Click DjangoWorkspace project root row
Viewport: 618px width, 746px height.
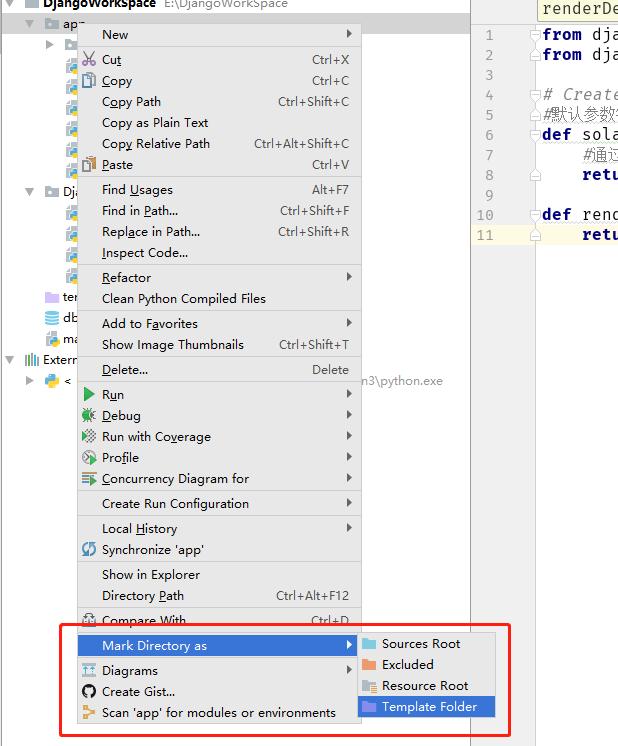pos(235,5)
